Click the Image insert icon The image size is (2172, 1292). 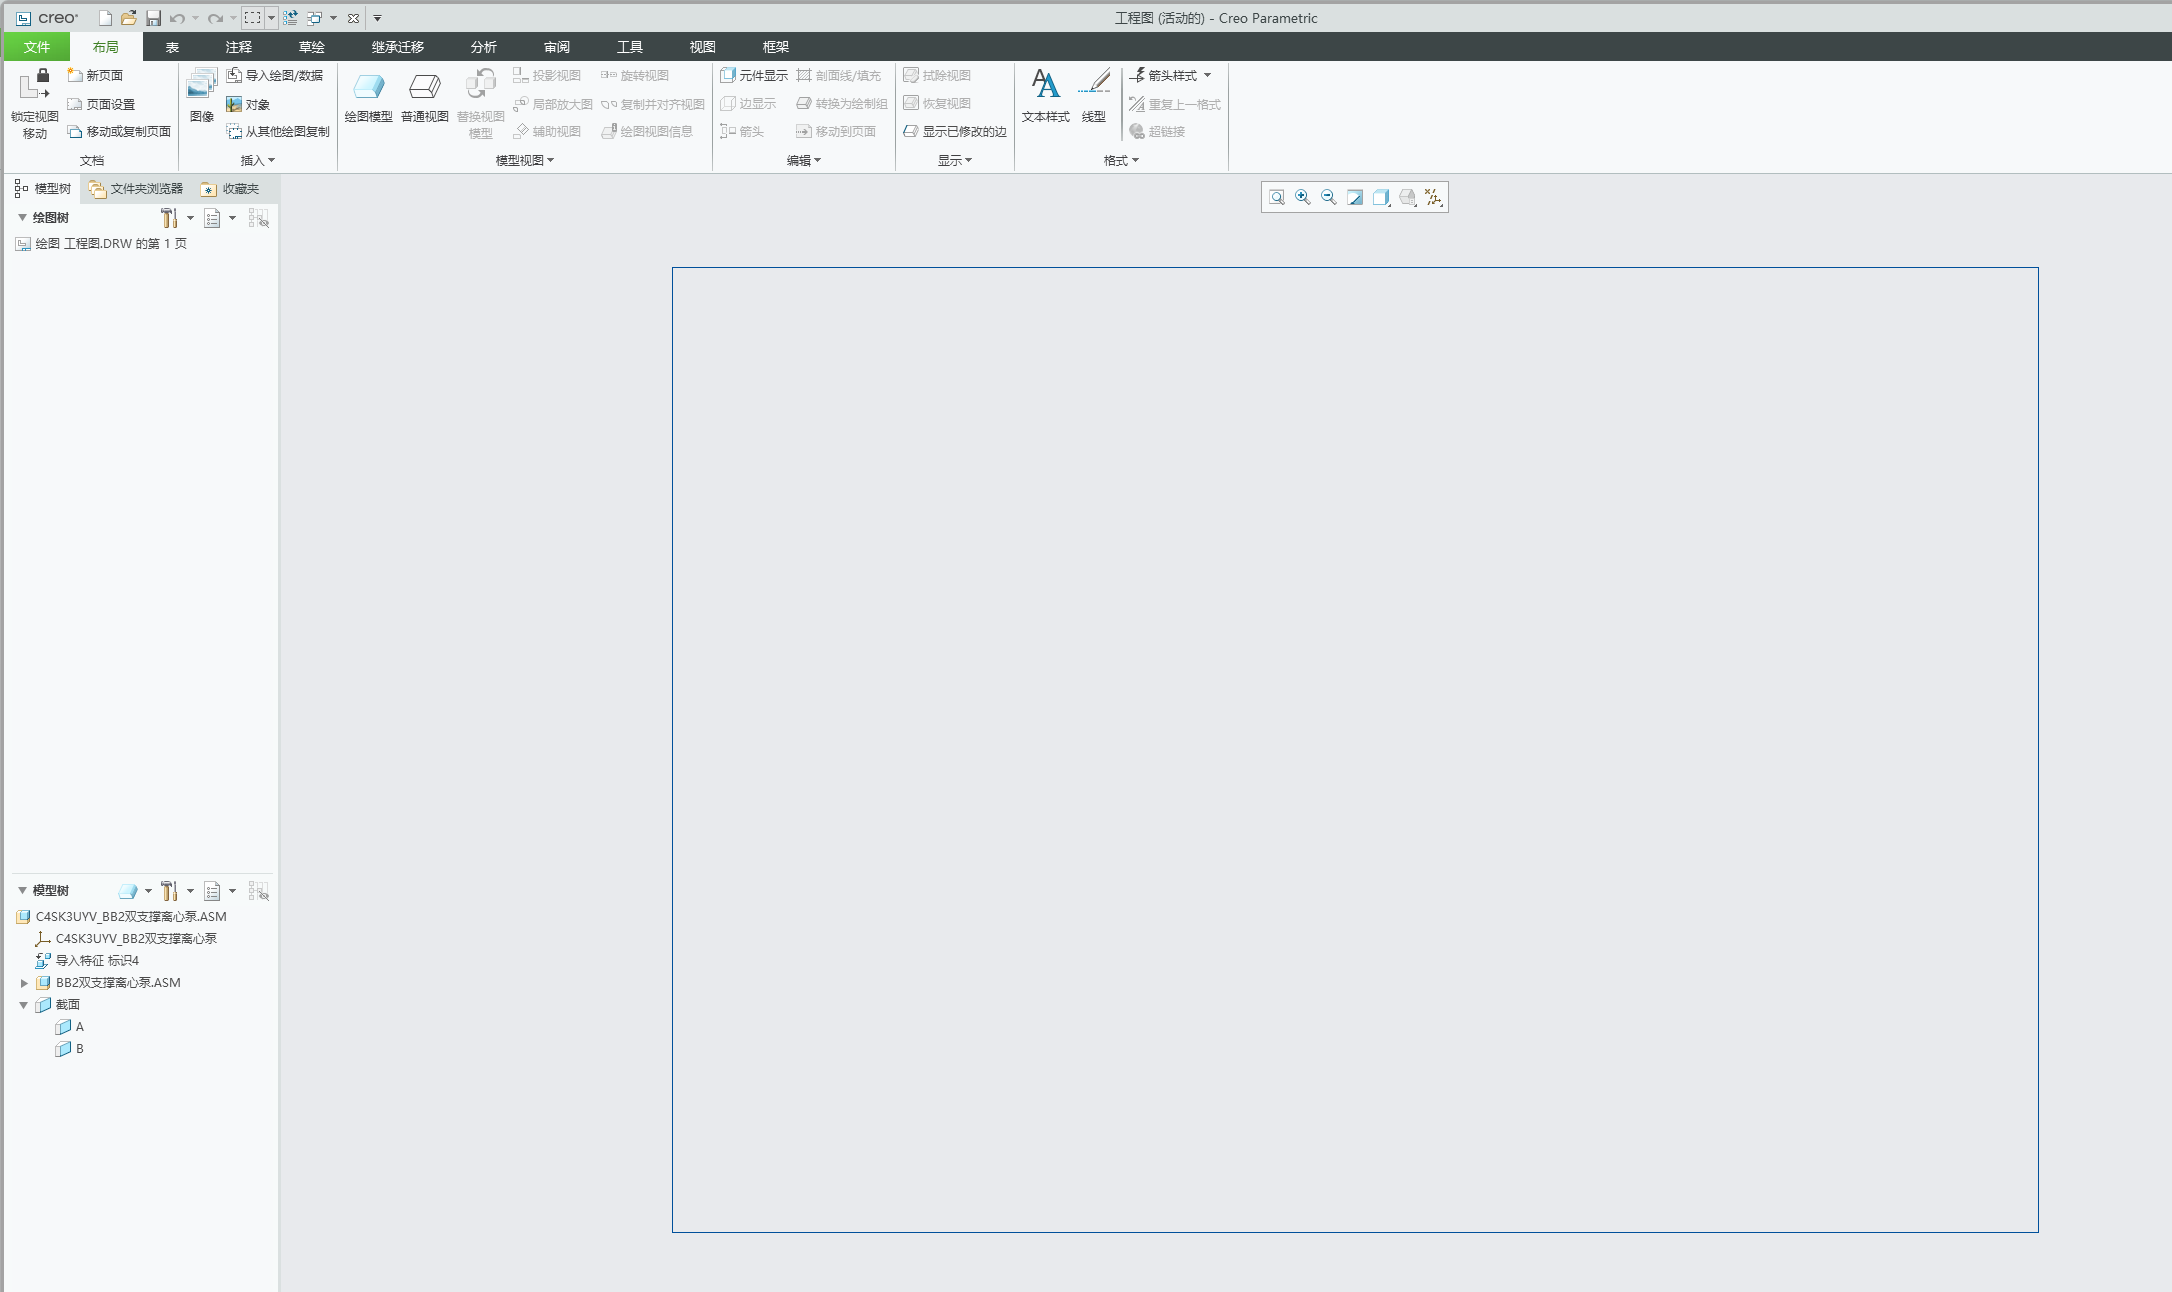(201, 95)
